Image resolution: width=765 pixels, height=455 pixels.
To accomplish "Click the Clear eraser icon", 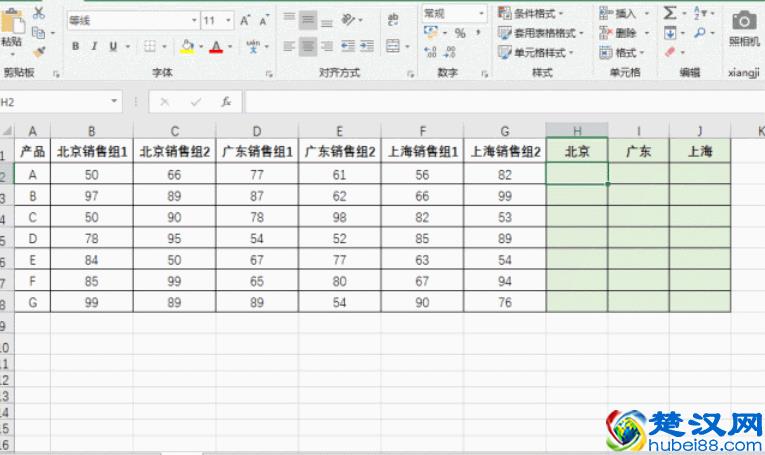I will click(x=670, y=51).
